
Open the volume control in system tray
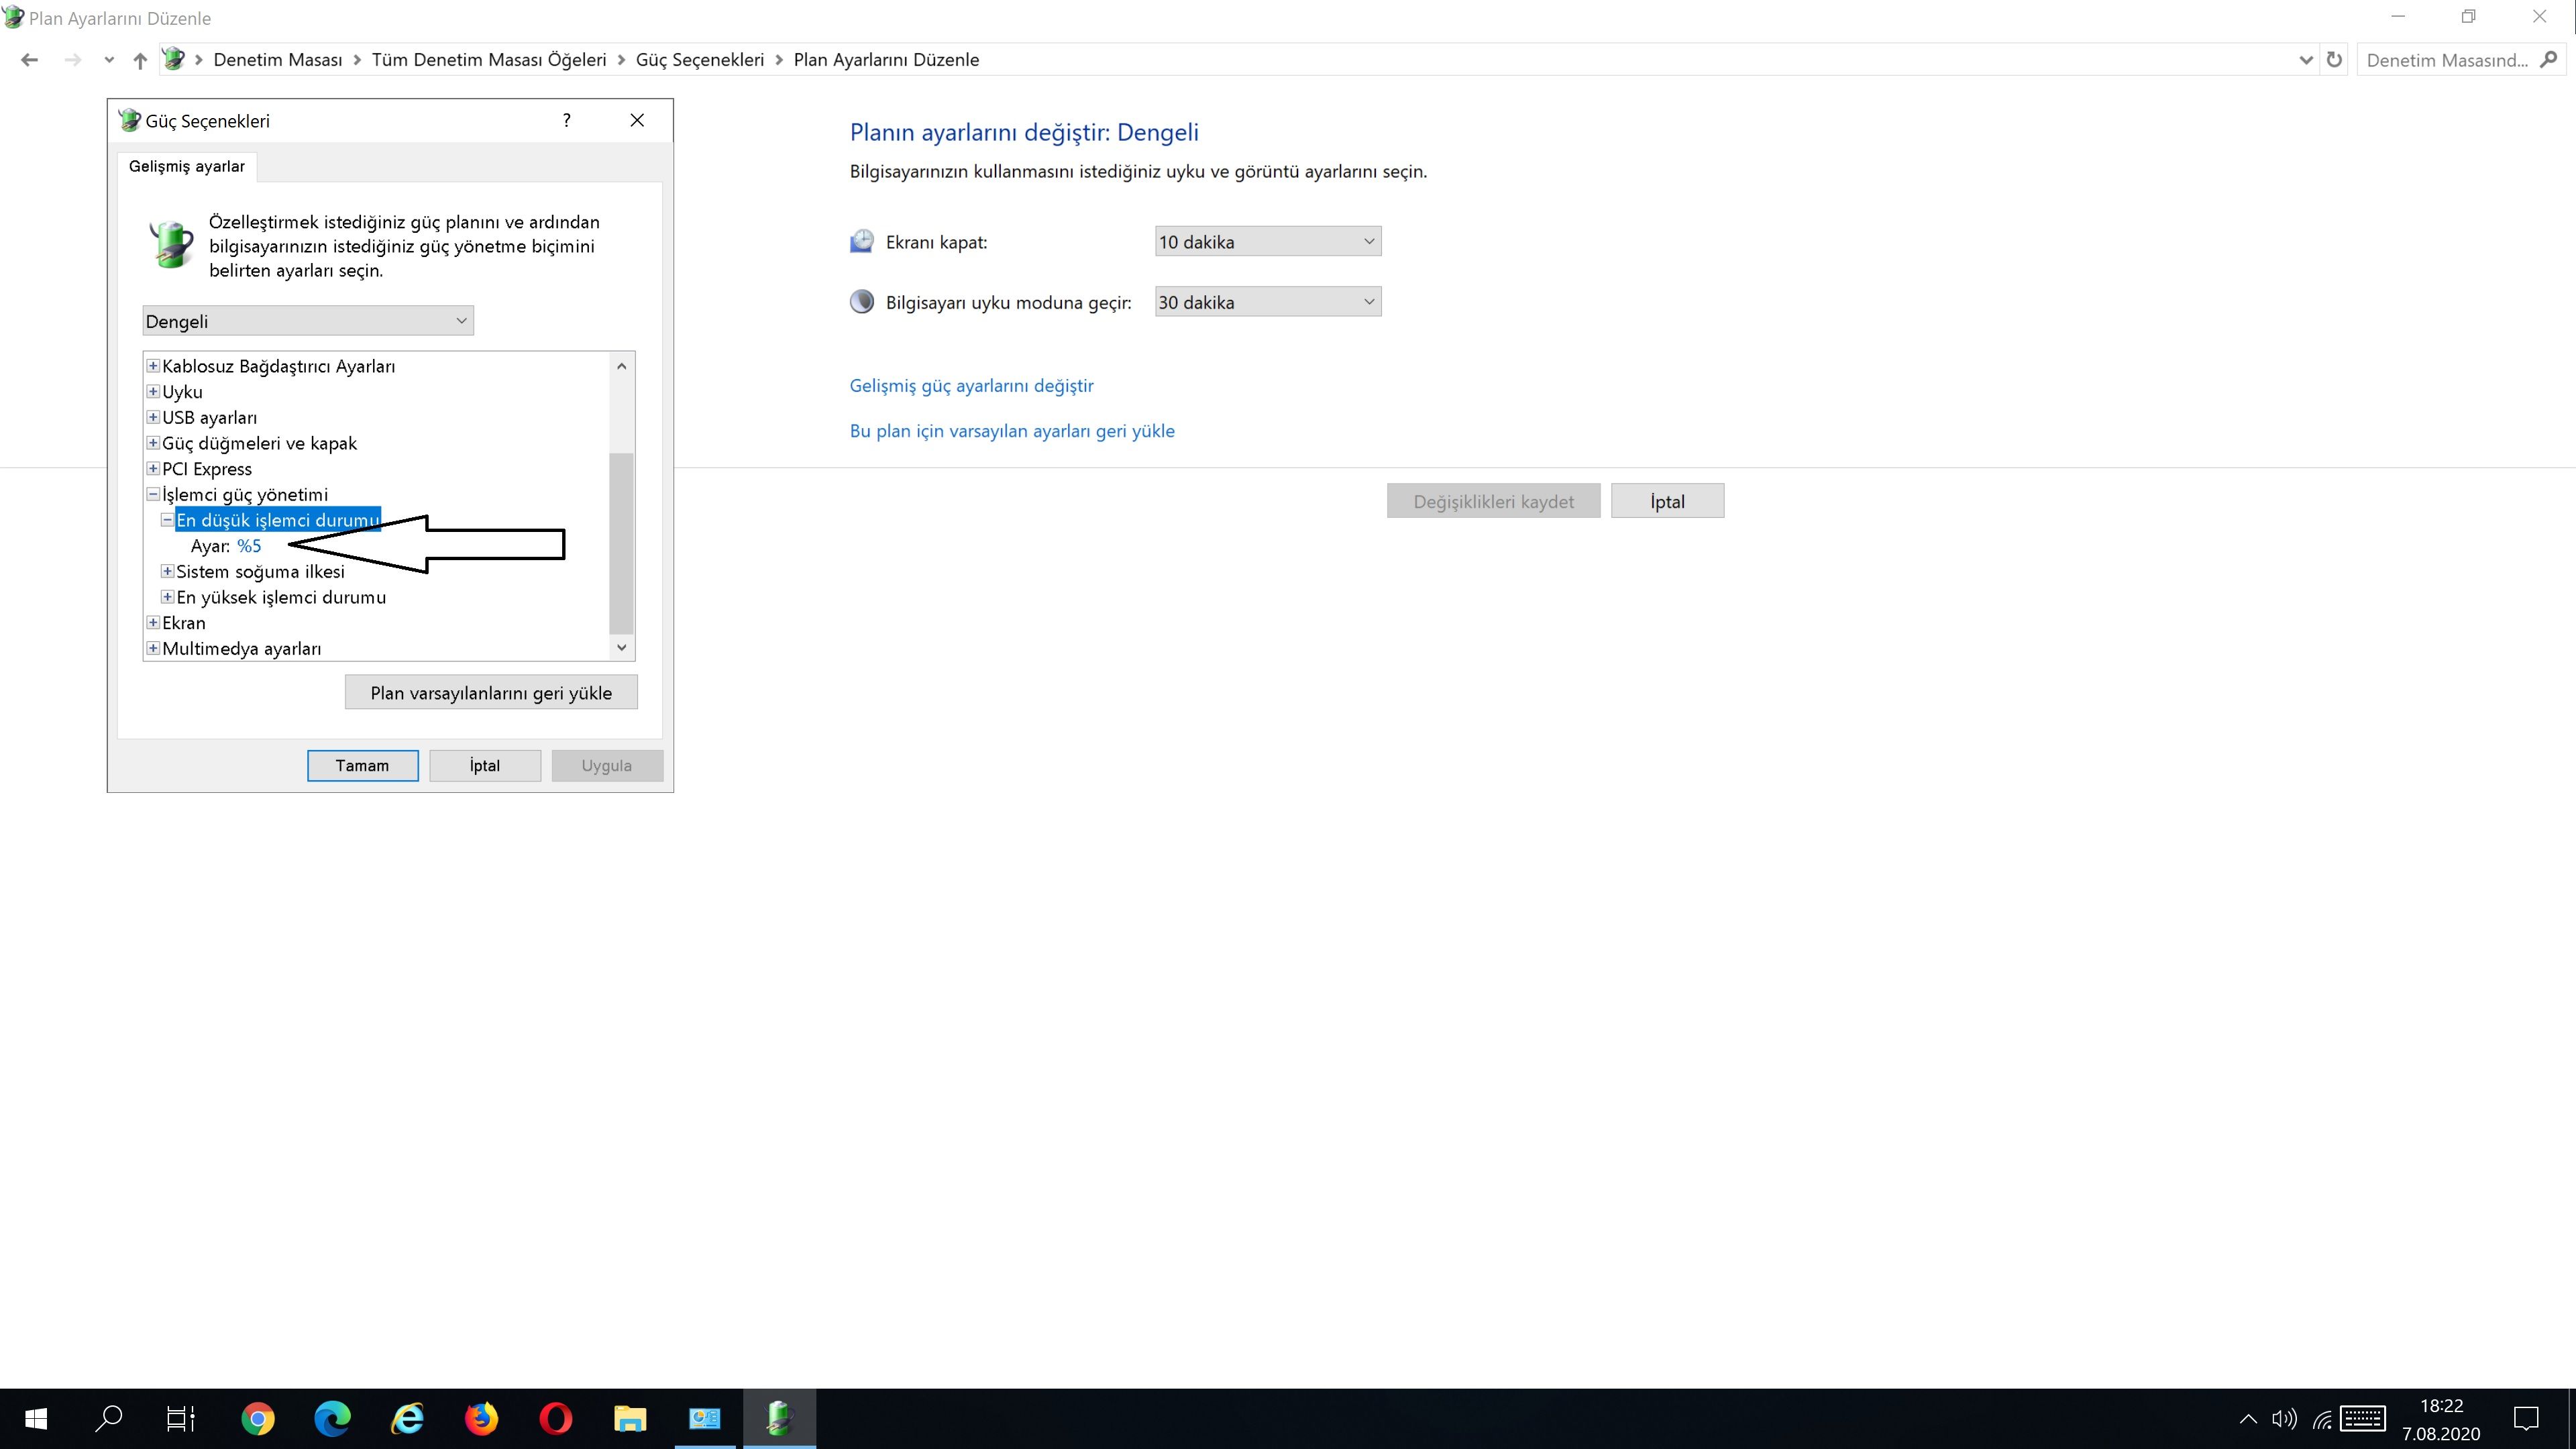point(2284,1419)
